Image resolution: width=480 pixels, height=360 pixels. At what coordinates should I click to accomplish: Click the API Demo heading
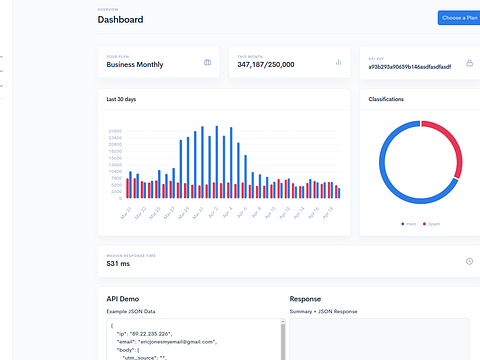coord(123,299)
